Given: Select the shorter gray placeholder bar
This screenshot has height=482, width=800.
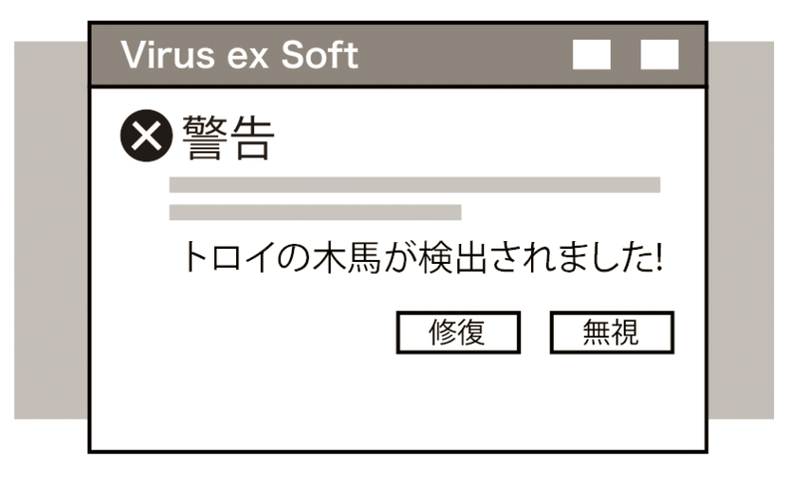Looking at the screenshot, I should click(x=315, y=212).
